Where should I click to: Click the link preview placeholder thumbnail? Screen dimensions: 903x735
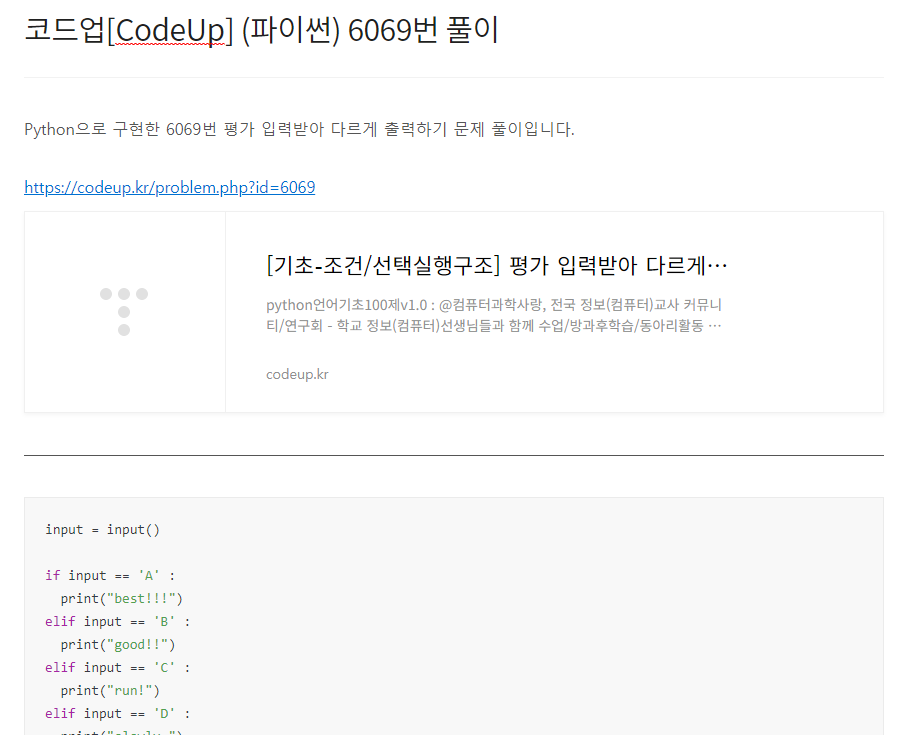(x=124, y=312)
